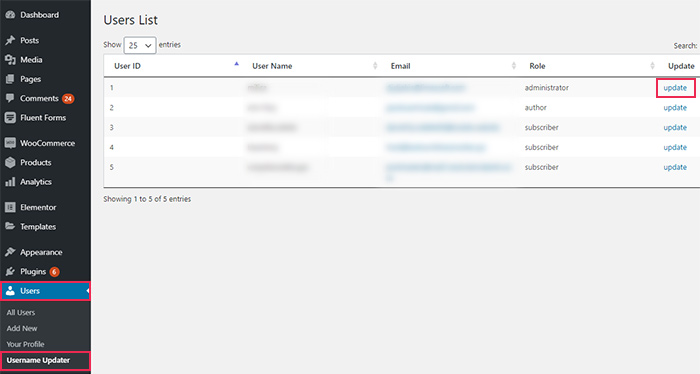
Task: Click 'Showing 1 to 5 of 5 entries' text
Action: click(147, 199)
